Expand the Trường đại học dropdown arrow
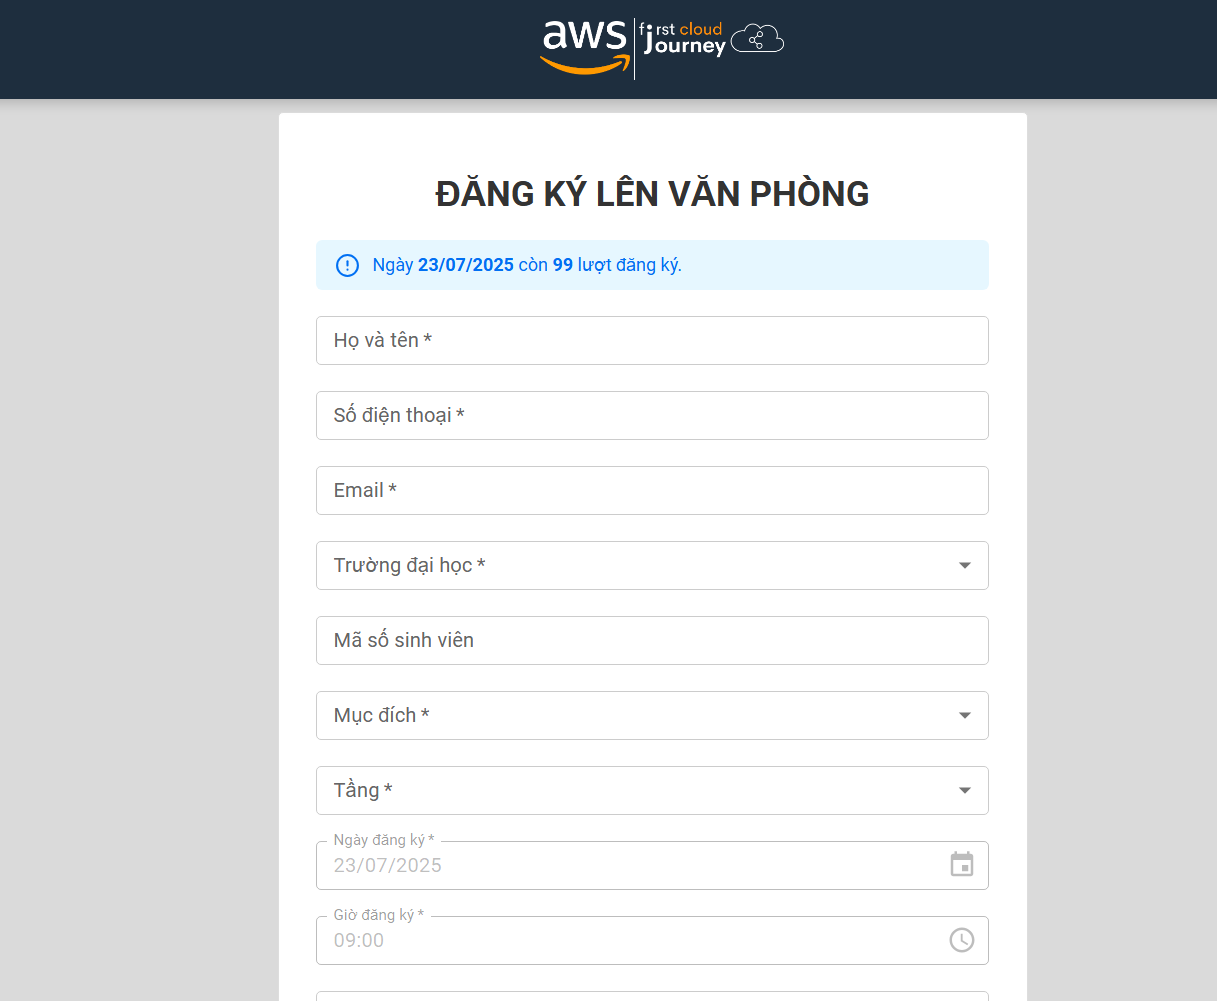 point(965,566)
